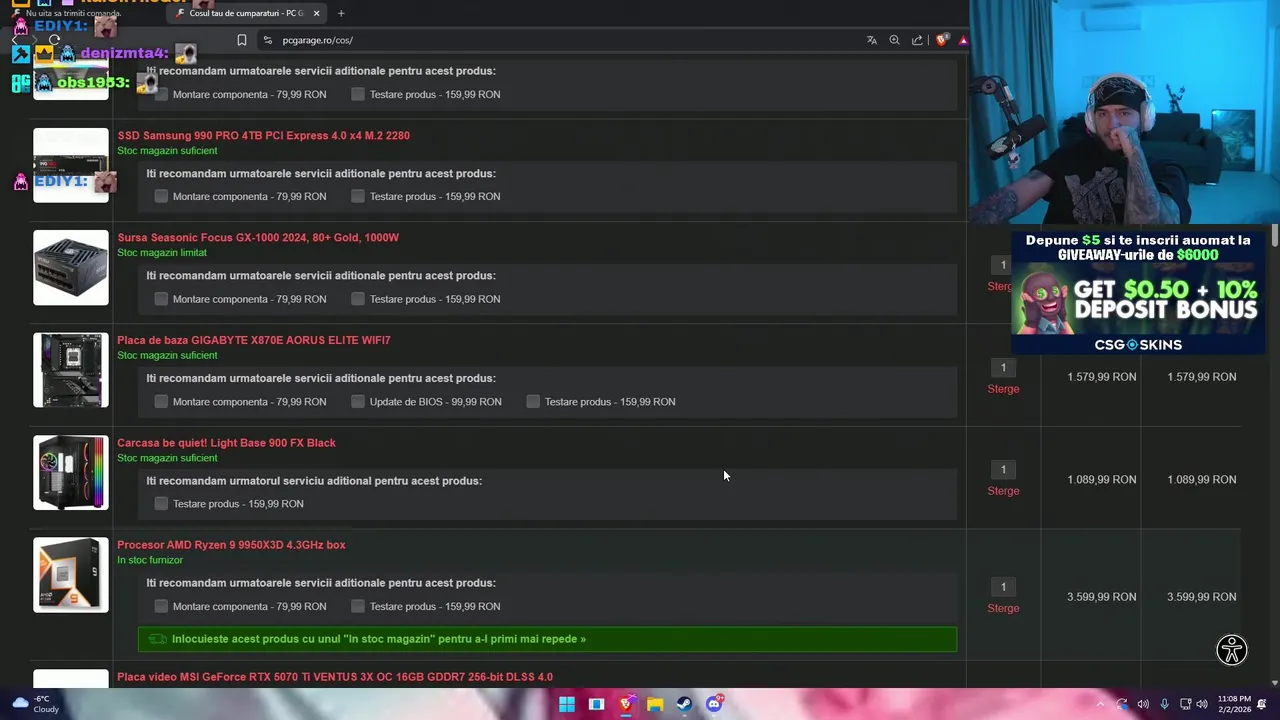The image size is (1280, 720).
Task: Select Testare produs for Ryzen 9 9950X3D
Action: (358, 606)
